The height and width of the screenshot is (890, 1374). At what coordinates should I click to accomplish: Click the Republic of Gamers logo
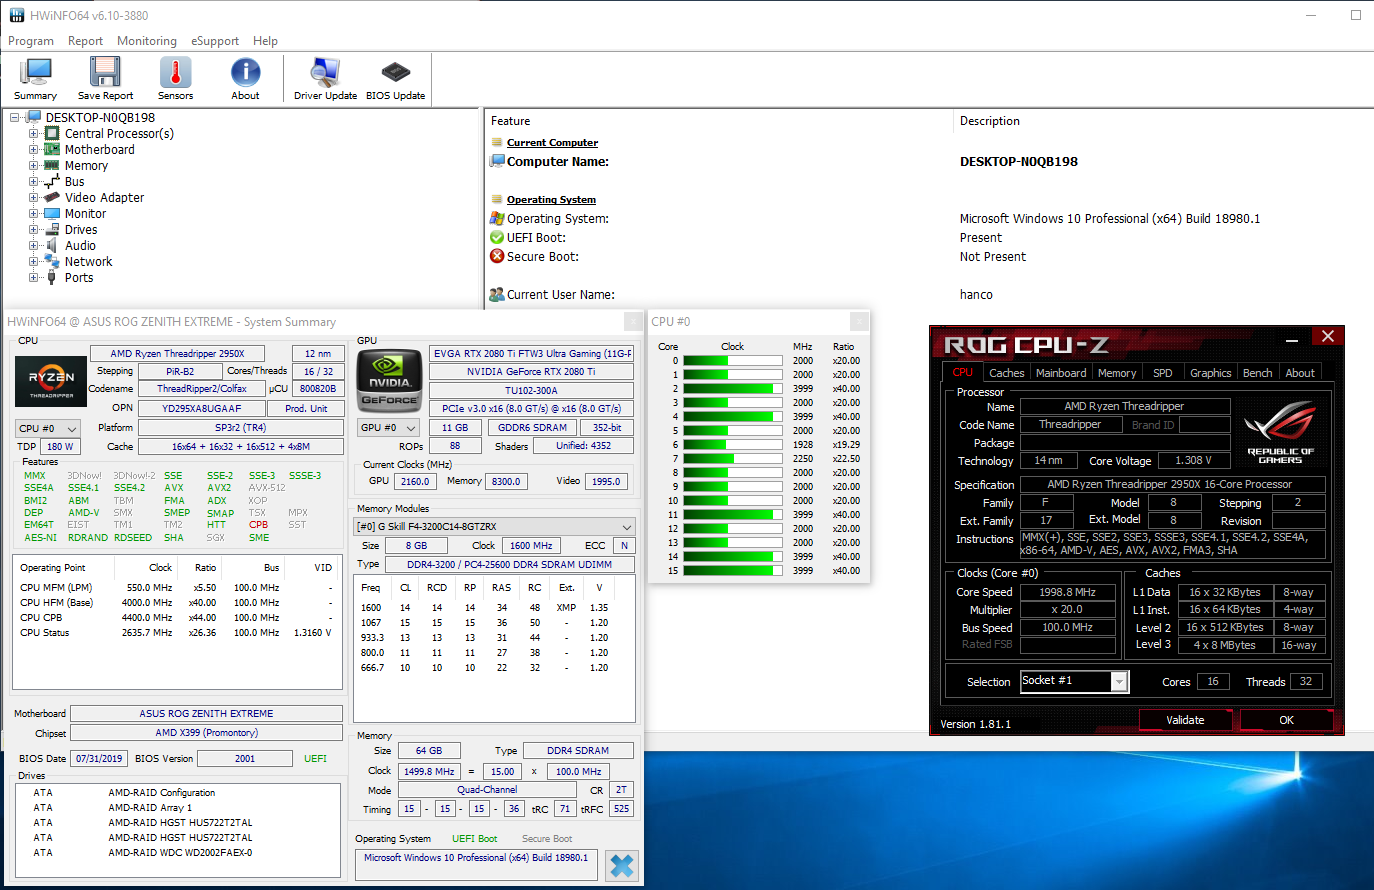1280,432
